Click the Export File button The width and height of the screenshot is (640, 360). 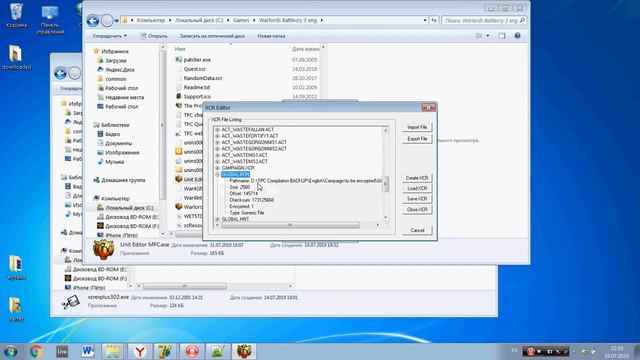pyautogui.click(x=417, y=139)
